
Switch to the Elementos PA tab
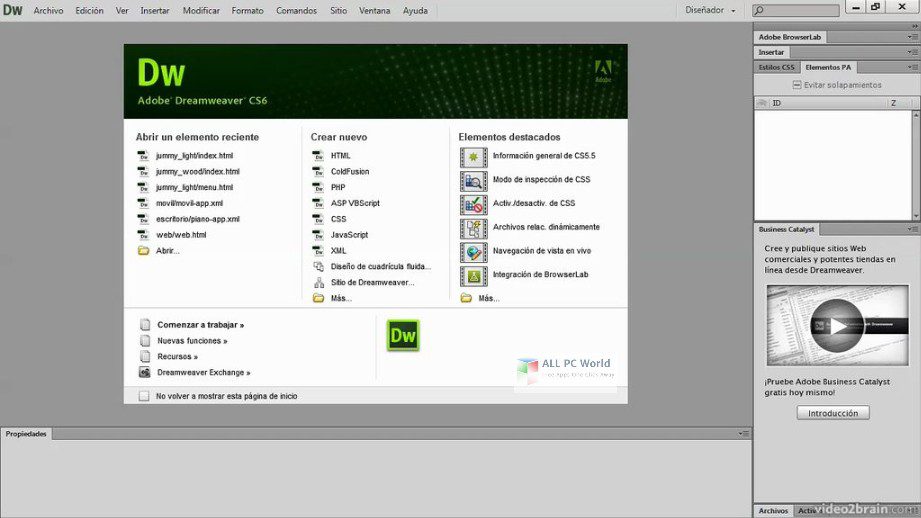pyautogui.click(x=828, y=68)
